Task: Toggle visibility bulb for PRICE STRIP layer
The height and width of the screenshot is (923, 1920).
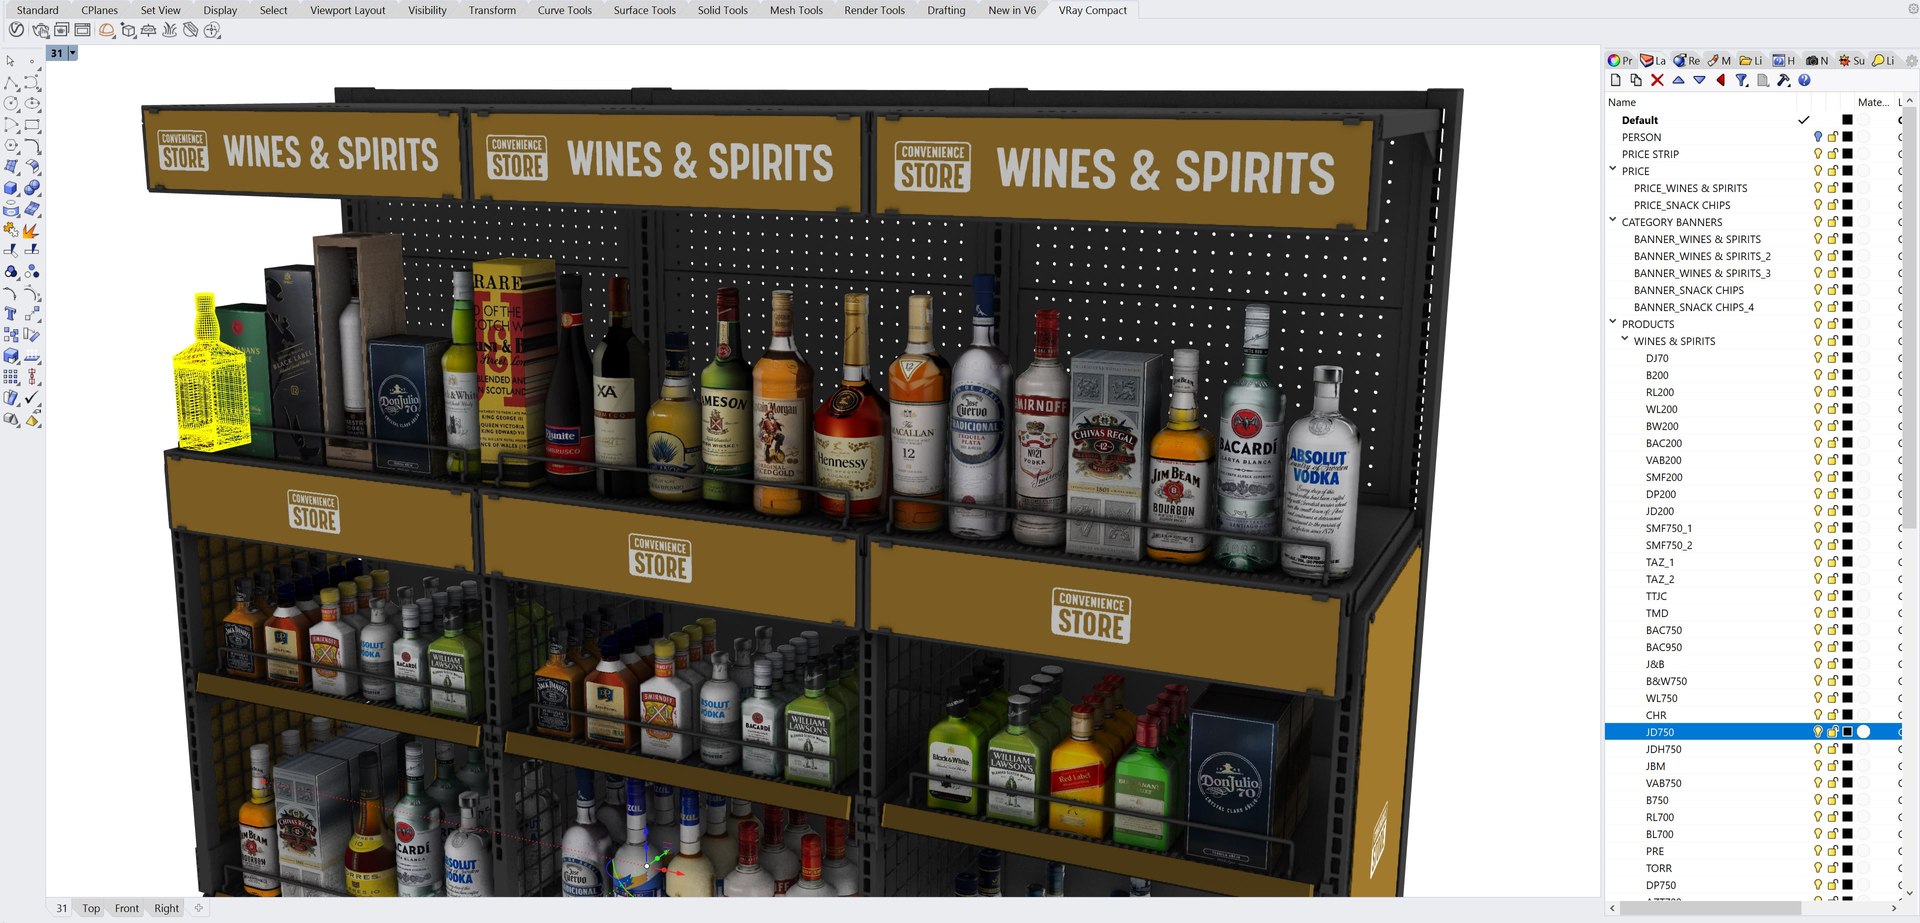Action: point(1818,154)
